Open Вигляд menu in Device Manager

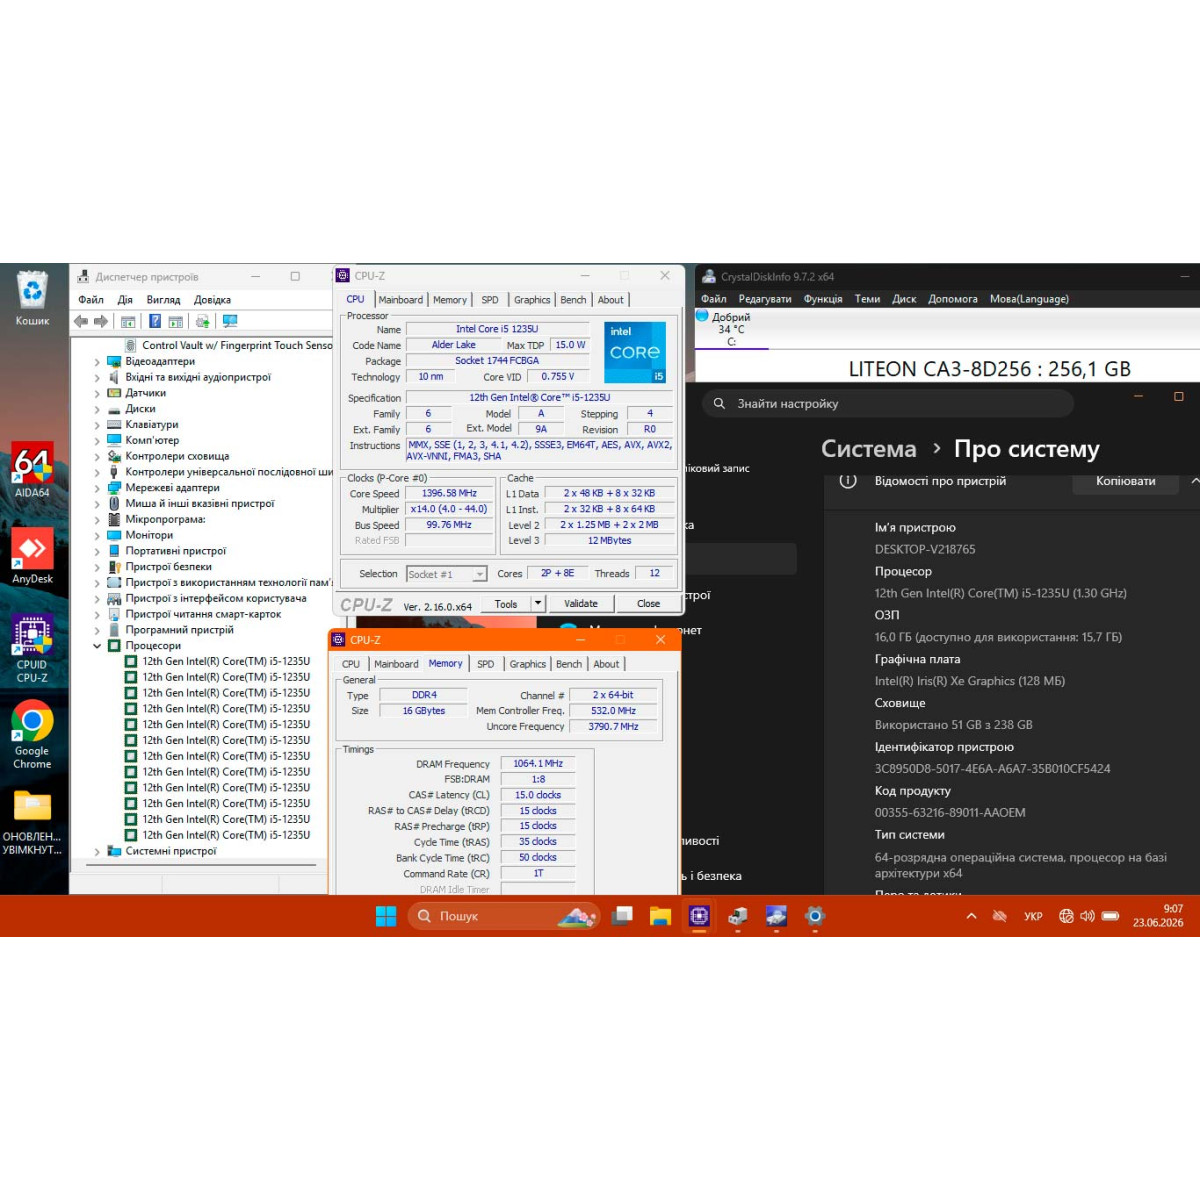coord(163,300)
